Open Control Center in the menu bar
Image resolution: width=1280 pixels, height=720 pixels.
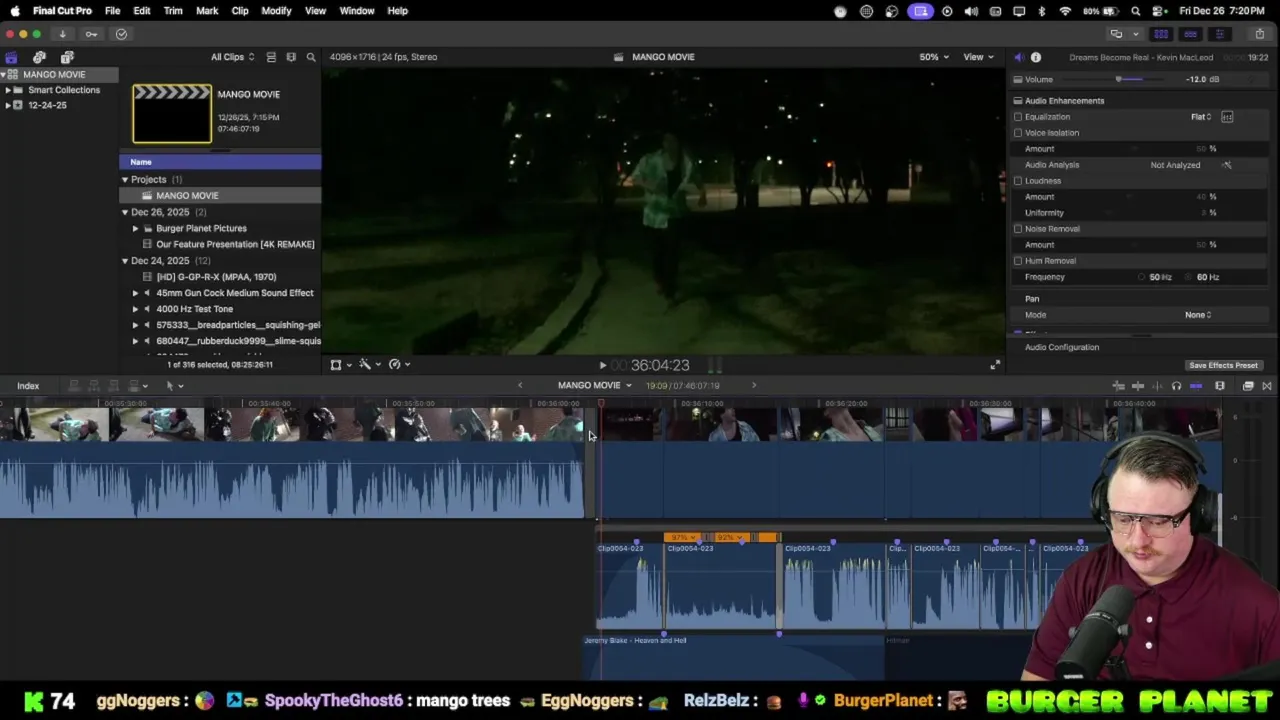pos(1158,11)
